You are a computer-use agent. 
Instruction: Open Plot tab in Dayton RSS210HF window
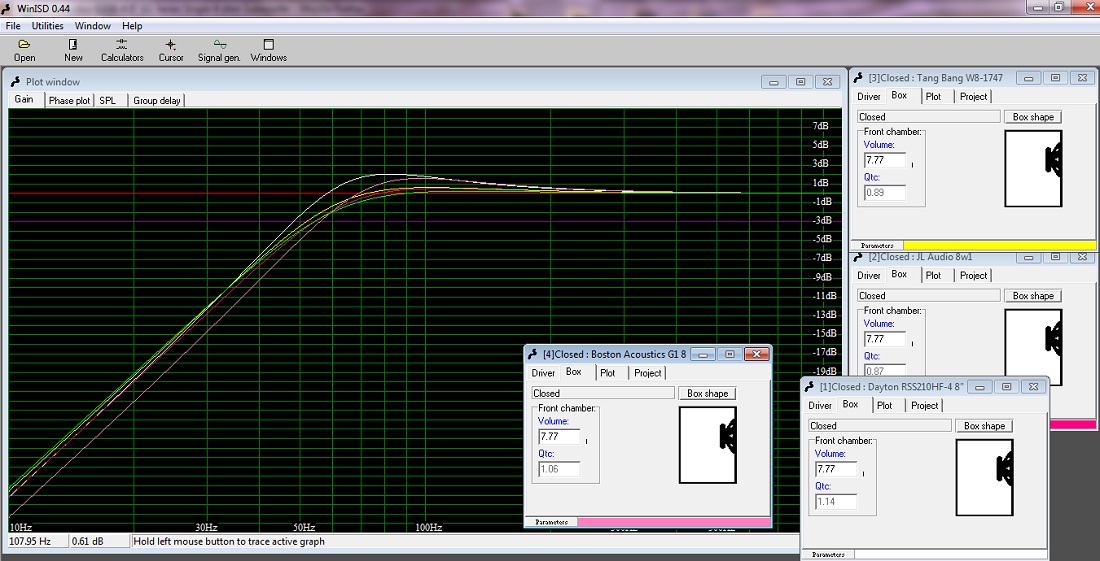[x=885, y=405]
